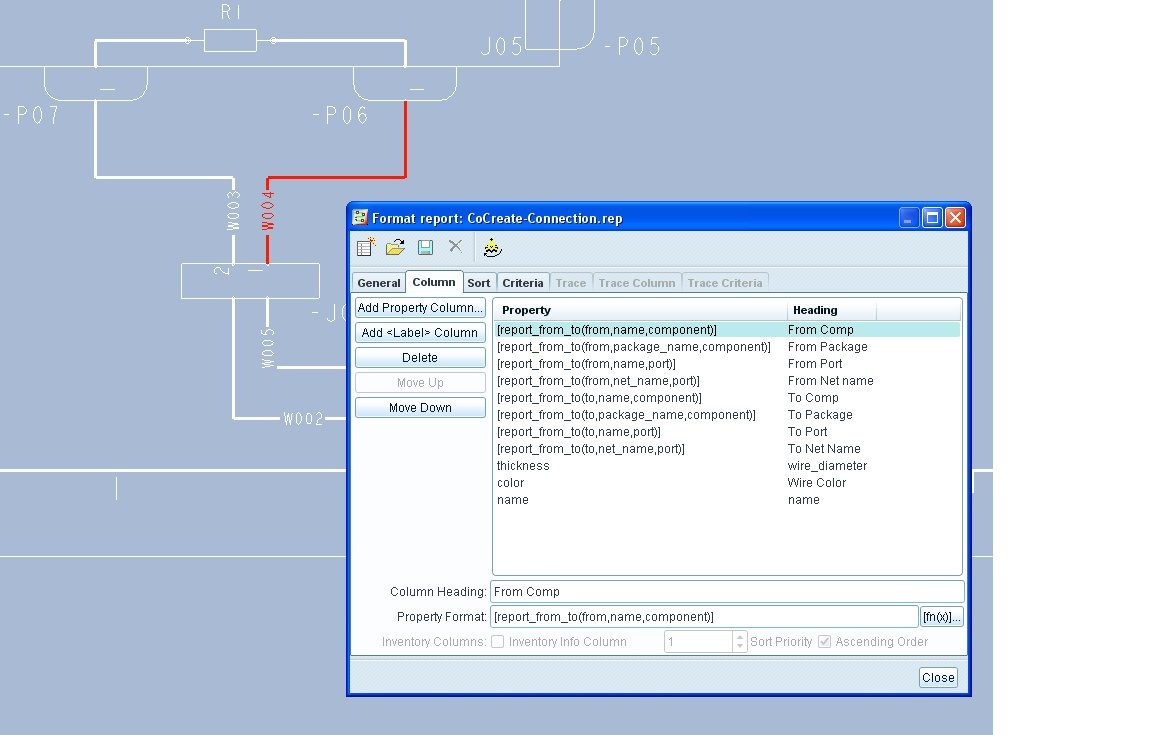Open the Sort tab
1152x735 pixels.
click(478, 283)
